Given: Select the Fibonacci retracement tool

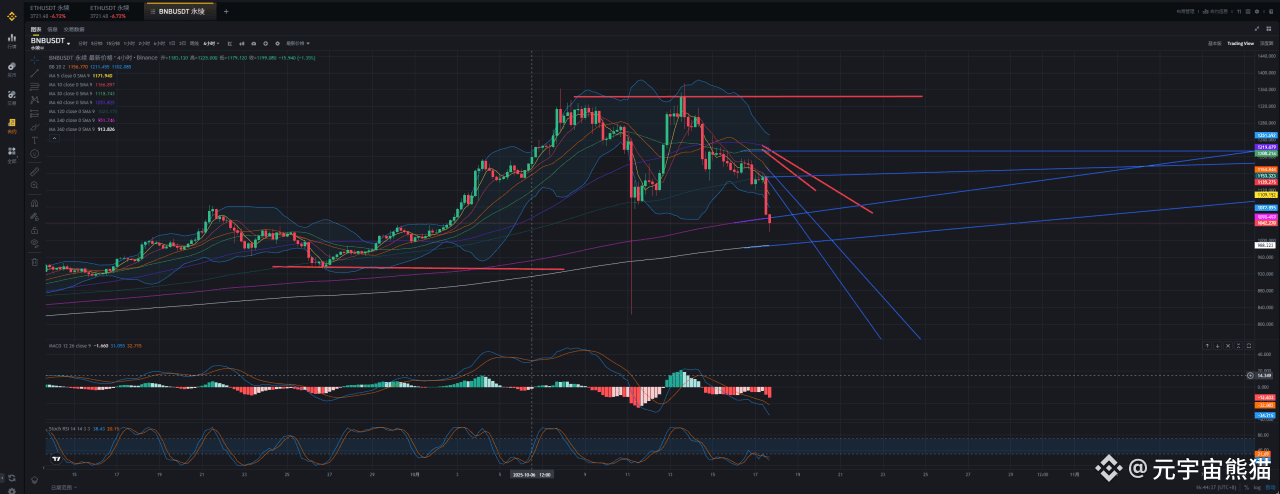Looking at the screenshot, I should [34, 86].
